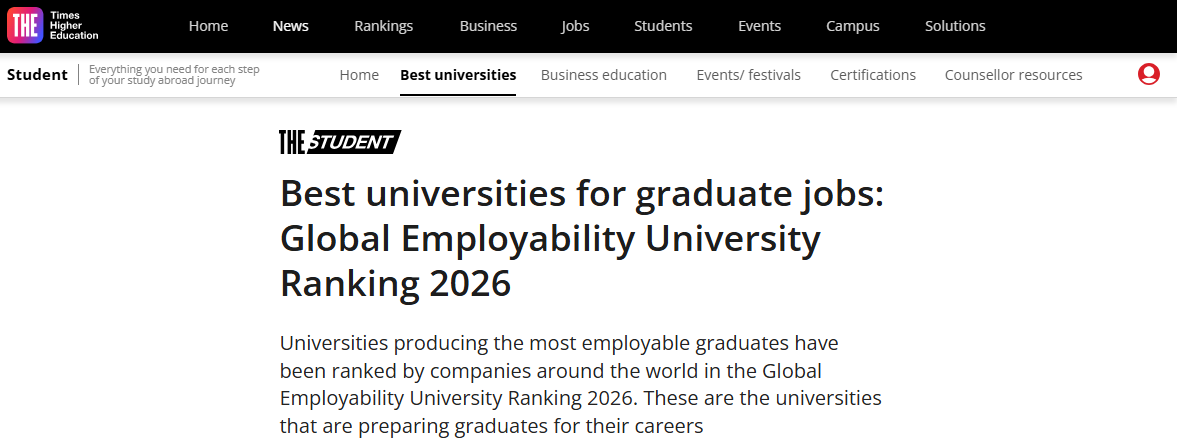Open the Solutions menu

955,26
